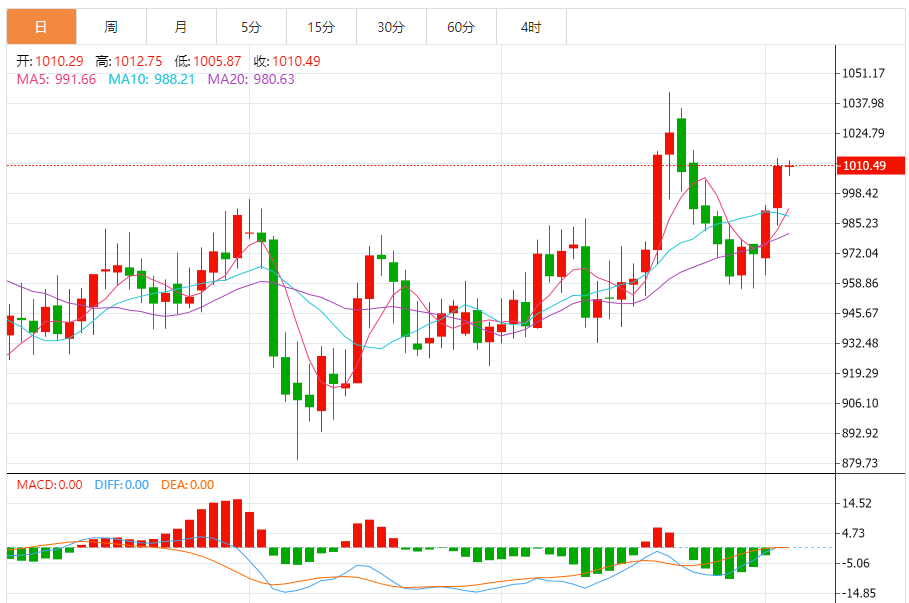Viewport: 909px width, 603px height.
Task: Switch to the 周 weekly tab
Action: pos(111,27)
